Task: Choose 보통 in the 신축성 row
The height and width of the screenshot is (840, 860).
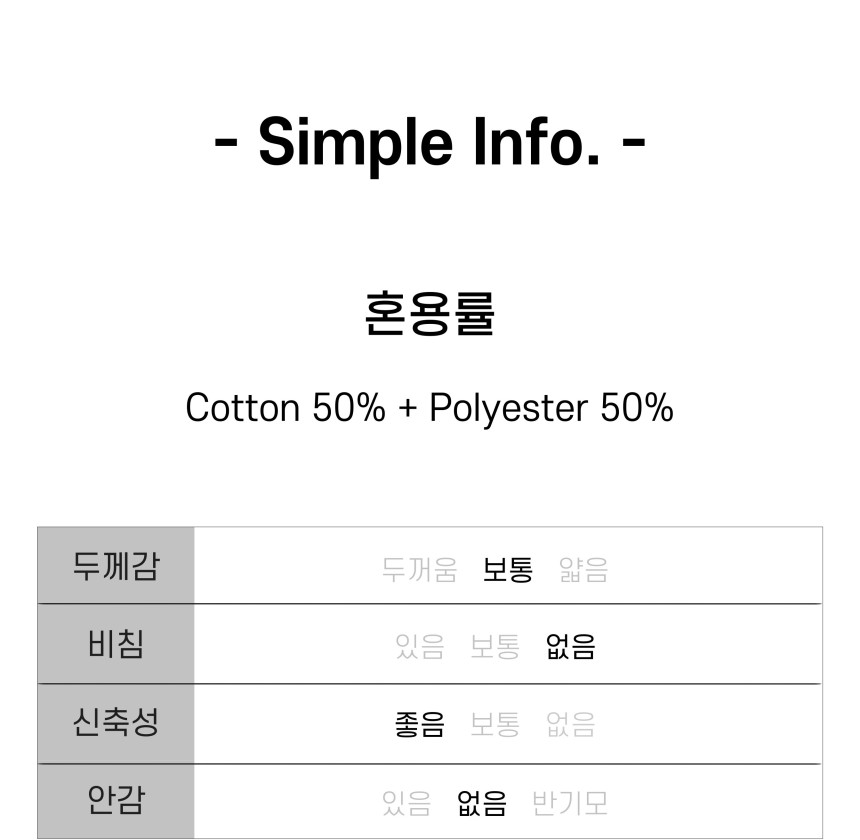Action: (x=495, y=724)
